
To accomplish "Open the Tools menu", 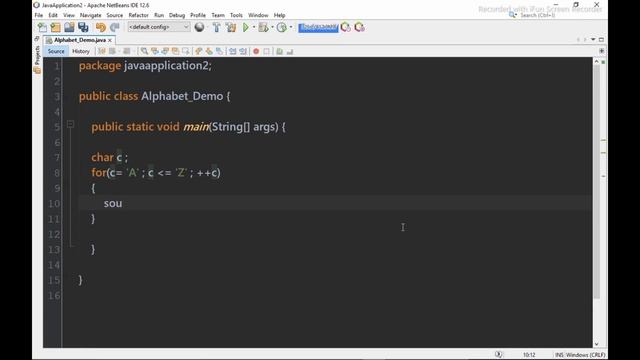I will pos(236,15).
